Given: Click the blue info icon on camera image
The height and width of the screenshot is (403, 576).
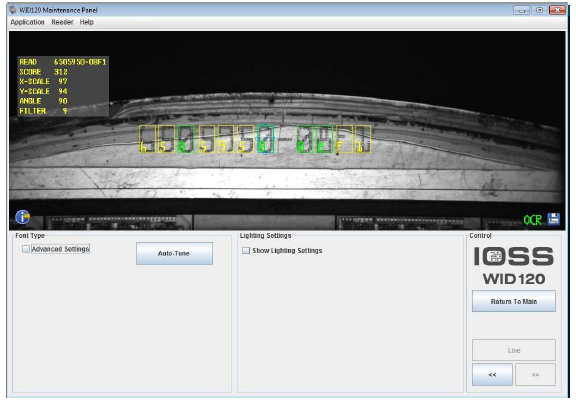Looking at the screenshot, I should click(22, 217).
